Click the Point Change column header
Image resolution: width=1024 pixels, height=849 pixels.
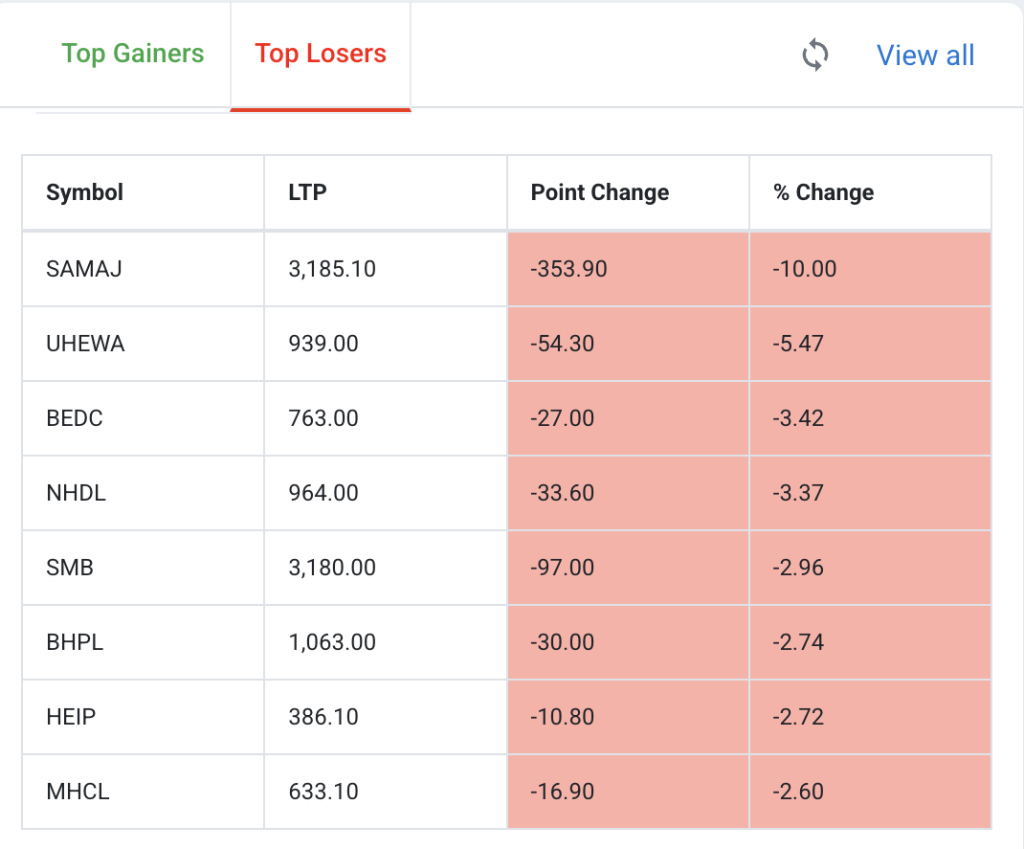600,192
